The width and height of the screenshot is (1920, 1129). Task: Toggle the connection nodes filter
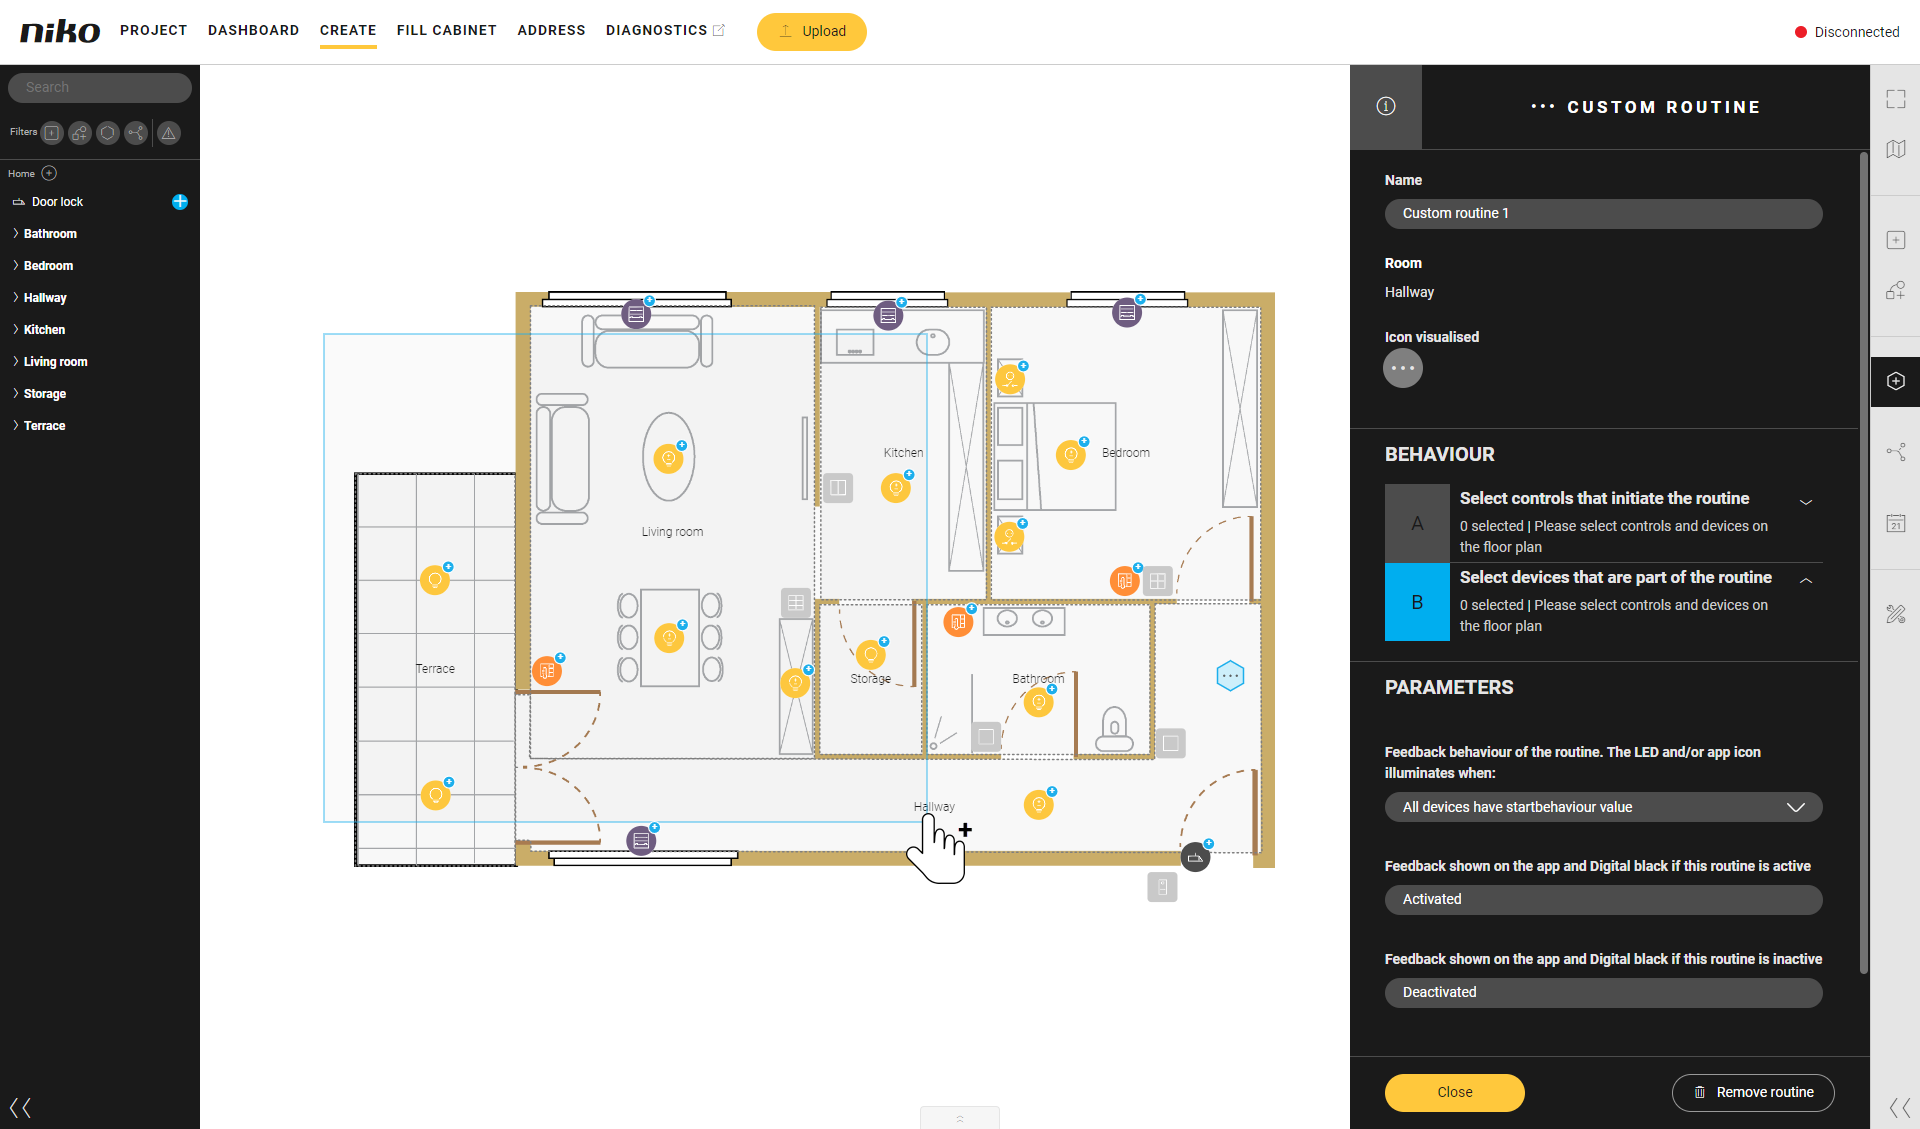[136, 133]
